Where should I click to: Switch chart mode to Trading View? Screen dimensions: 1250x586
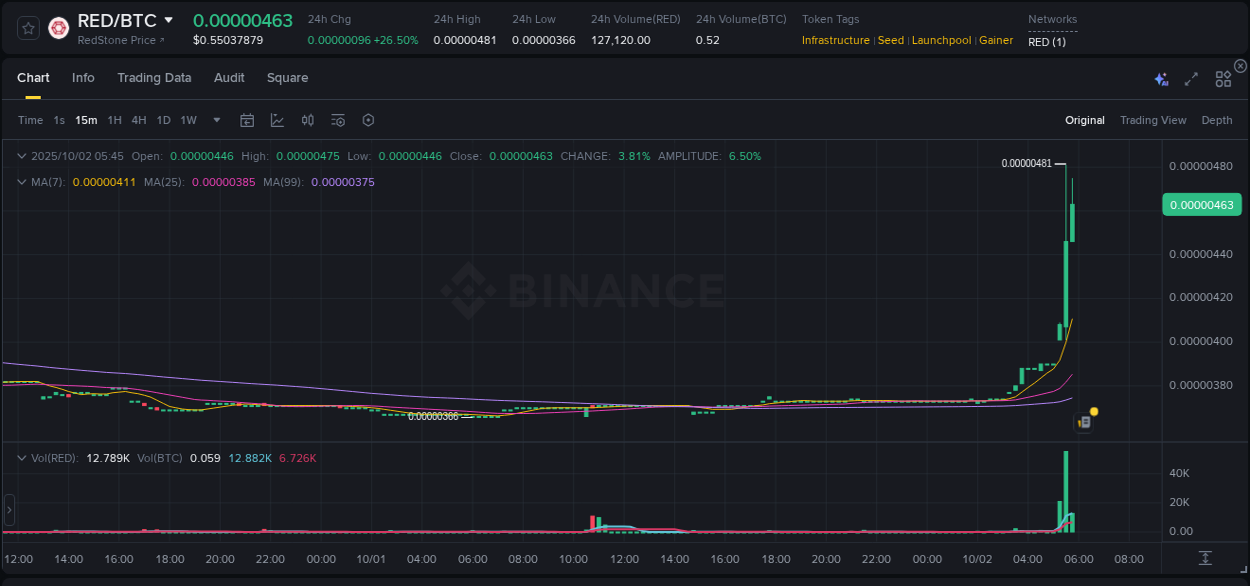[x=1153, y=120]
